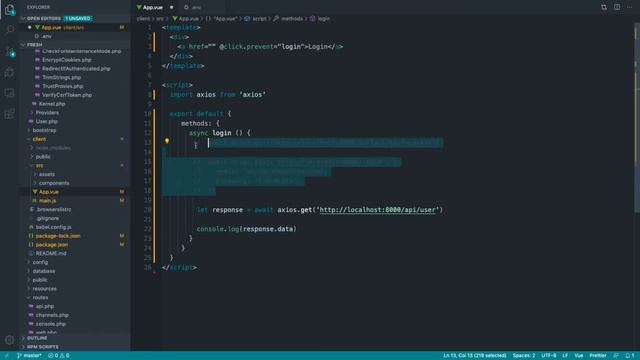
Task: Click the Open Changes icon in editor toolbar
Action: click(604, 7)
